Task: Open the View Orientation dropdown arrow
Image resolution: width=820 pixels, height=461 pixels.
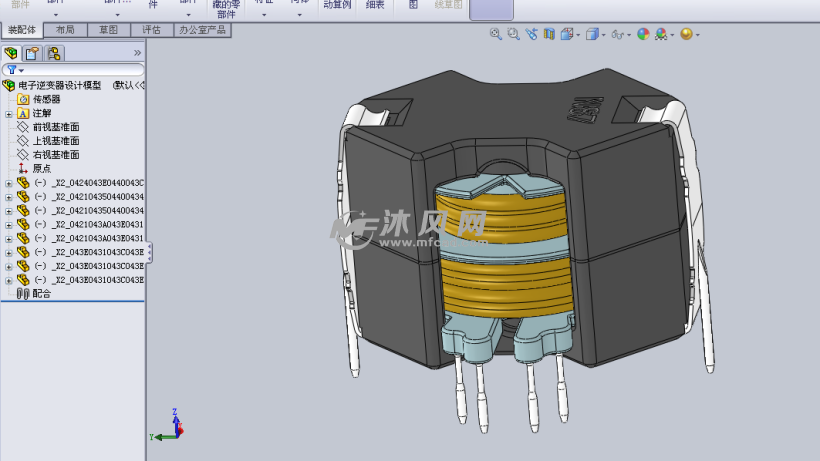Action: tap(578, 35)
